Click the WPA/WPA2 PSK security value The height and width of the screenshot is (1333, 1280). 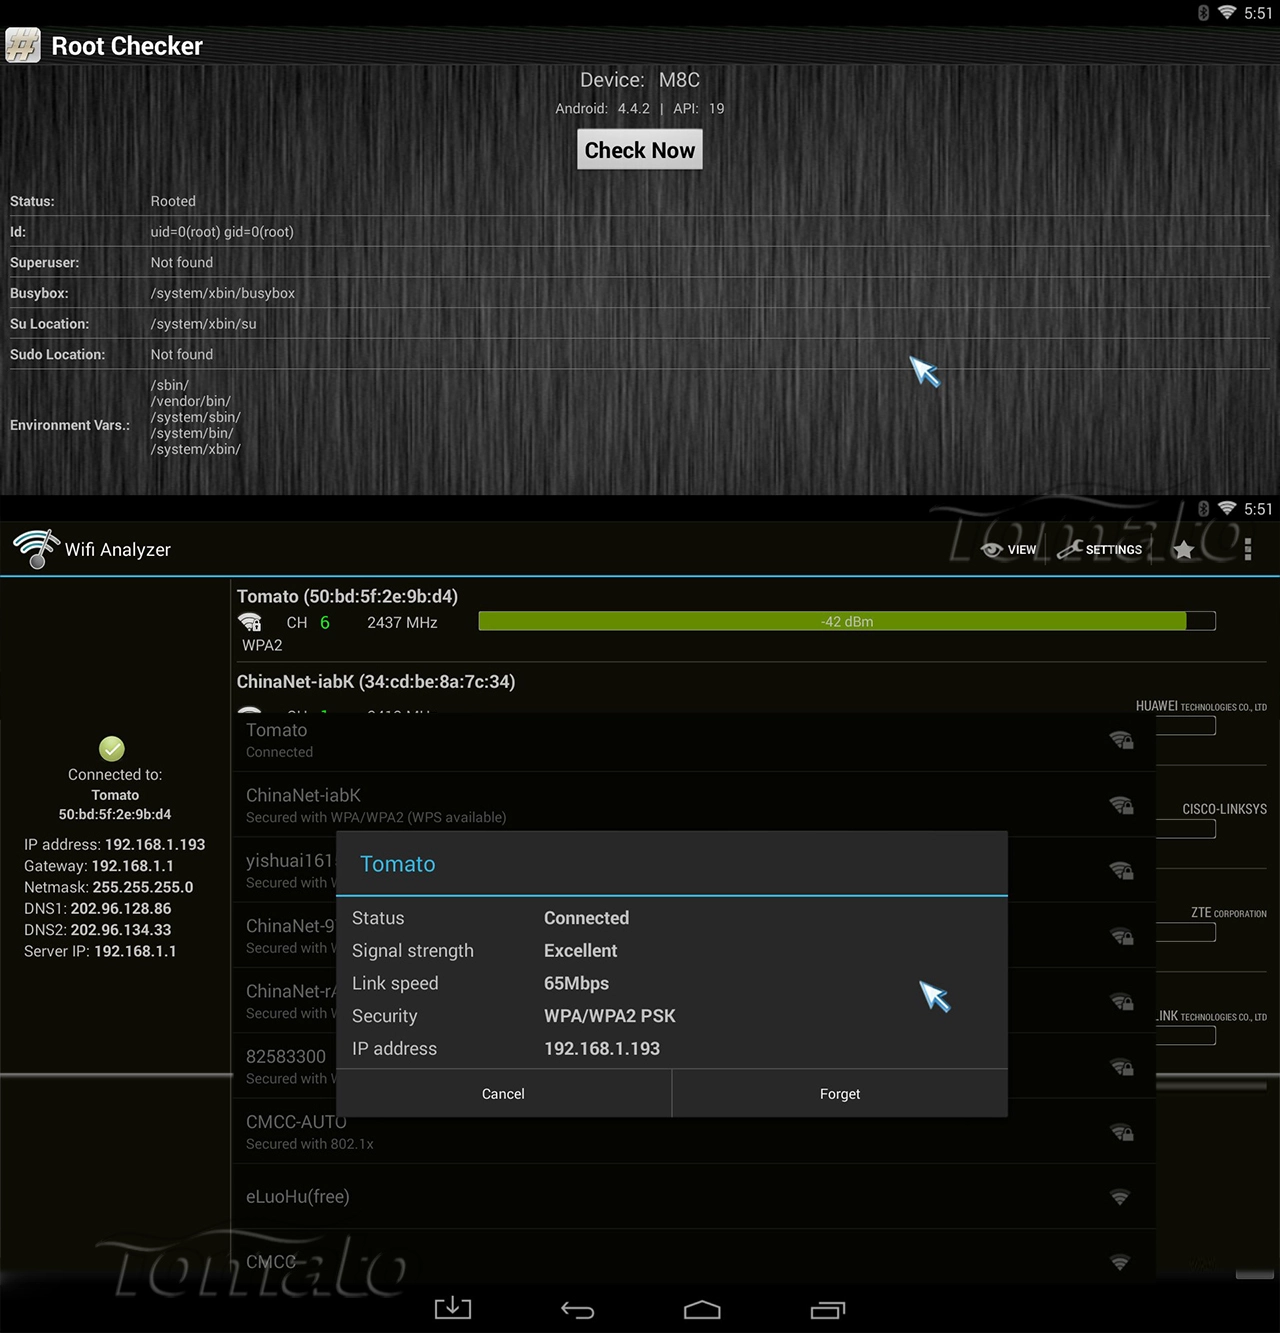click(x=610, y=1016)
